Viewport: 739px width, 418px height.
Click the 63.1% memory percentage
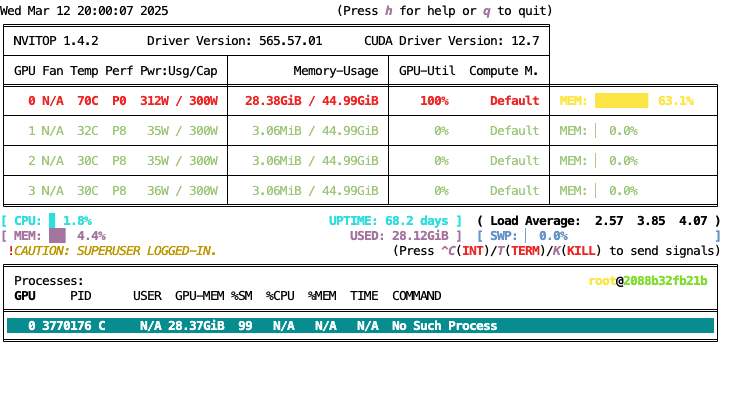[x=676, y=101]
